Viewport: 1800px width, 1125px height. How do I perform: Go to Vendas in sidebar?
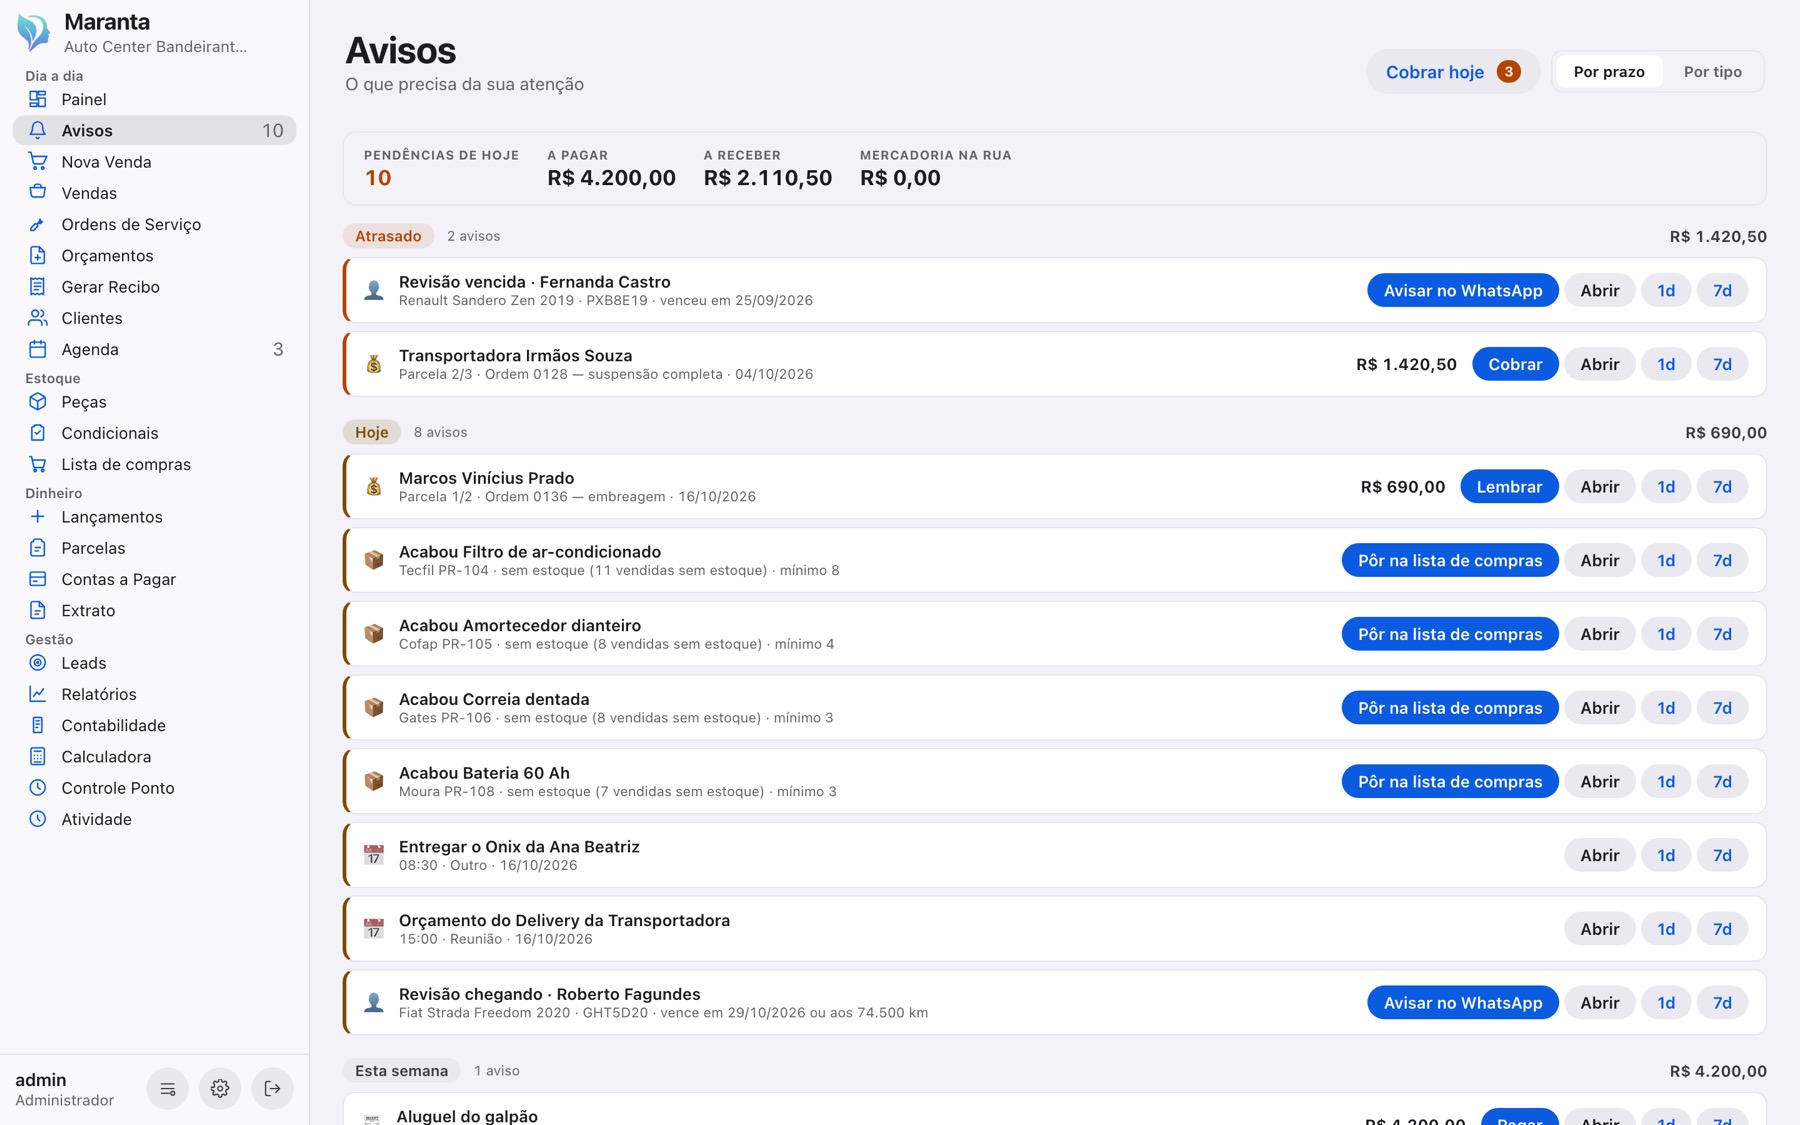[154, 193]
